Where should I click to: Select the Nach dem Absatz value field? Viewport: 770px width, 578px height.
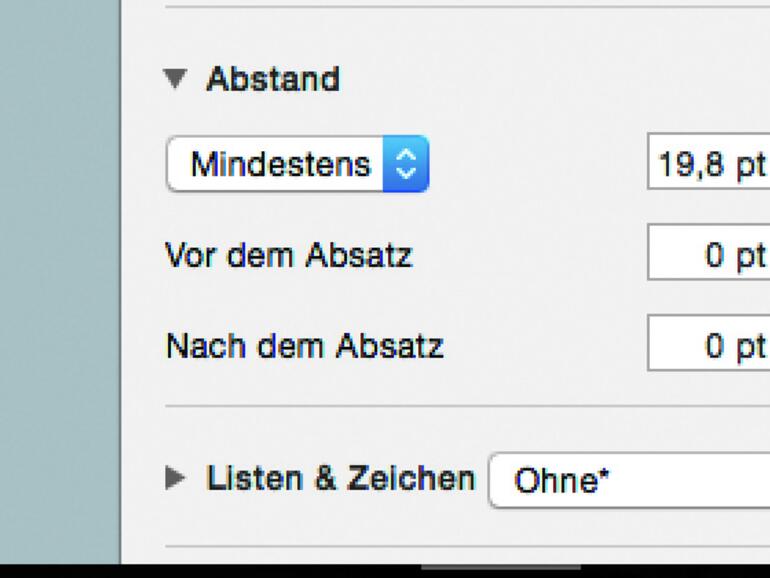[x=708, y=346]
